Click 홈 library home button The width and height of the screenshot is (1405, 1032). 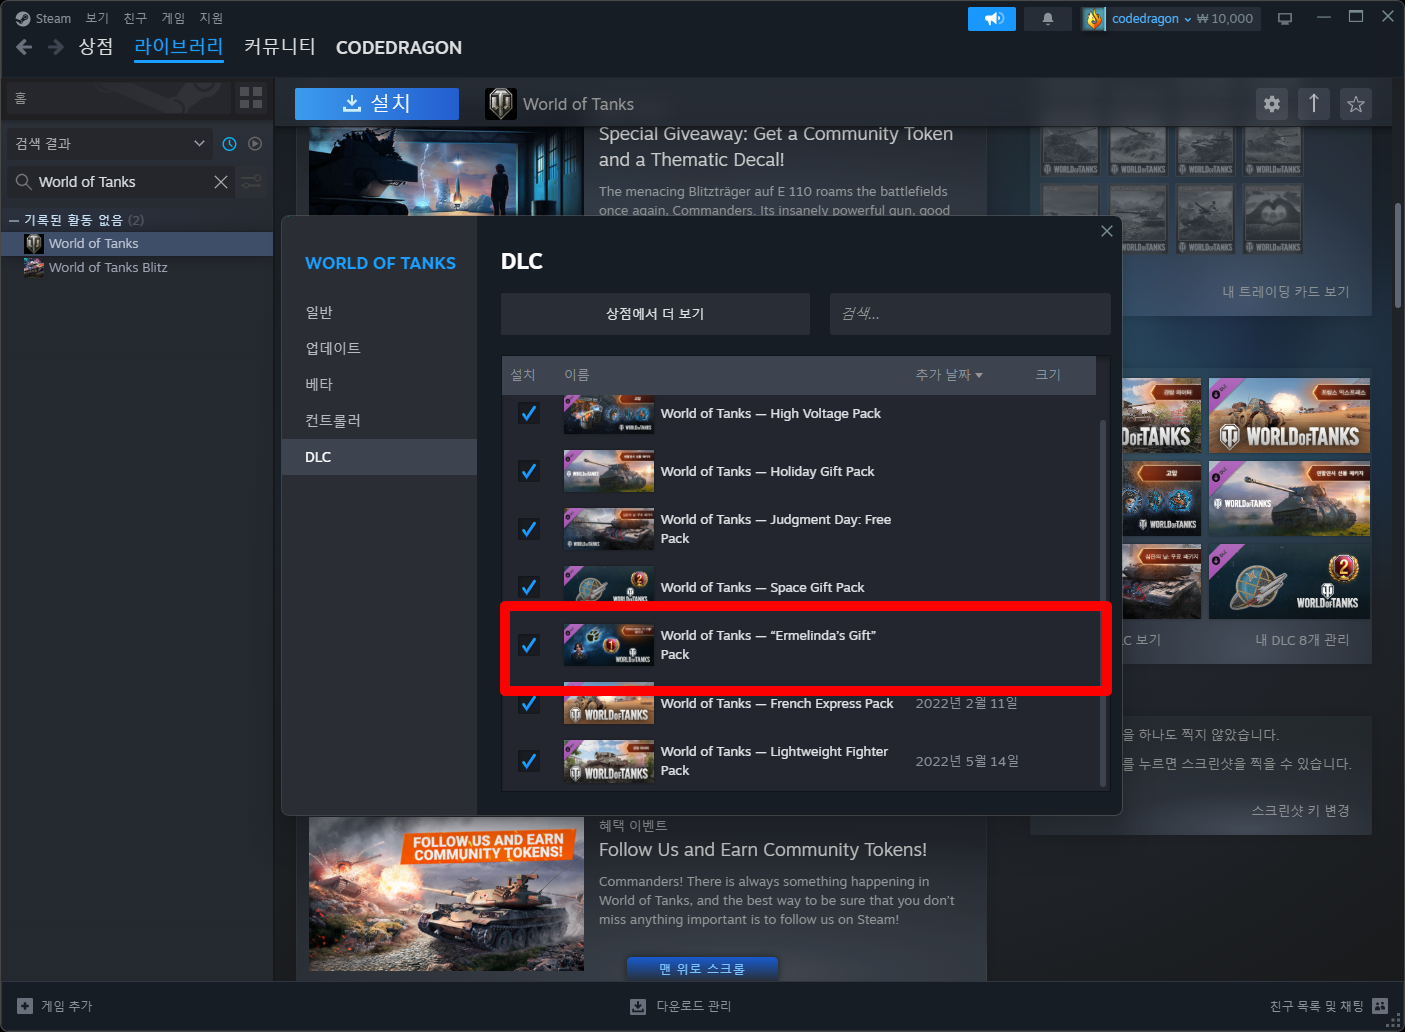(118, 98)
